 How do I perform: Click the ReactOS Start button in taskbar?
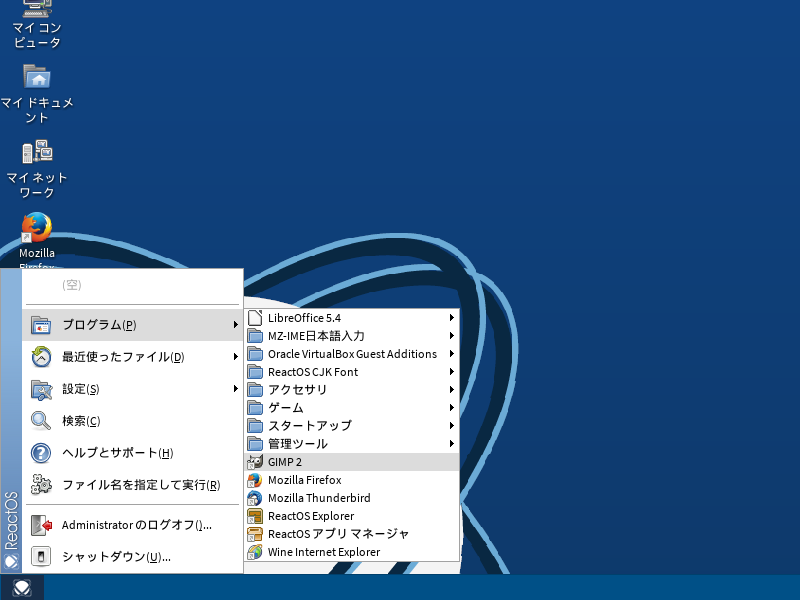(22, 588)
